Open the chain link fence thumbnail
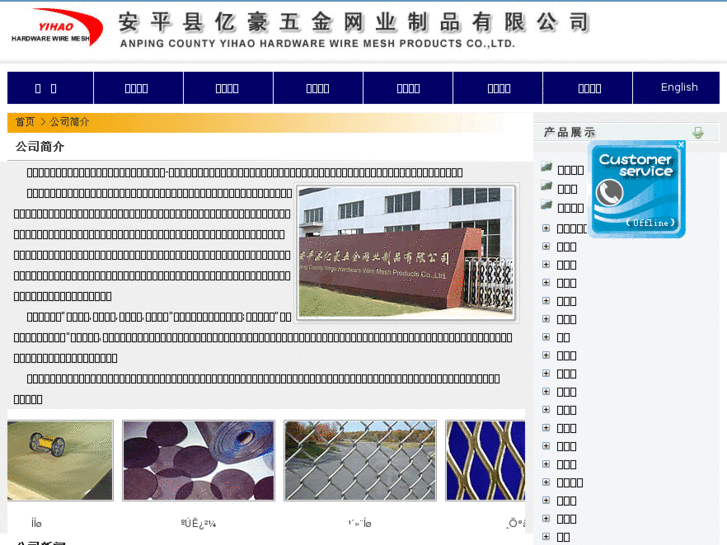Image resolution: width=727 pixels, height=545 pixels. tap(360, 461)
